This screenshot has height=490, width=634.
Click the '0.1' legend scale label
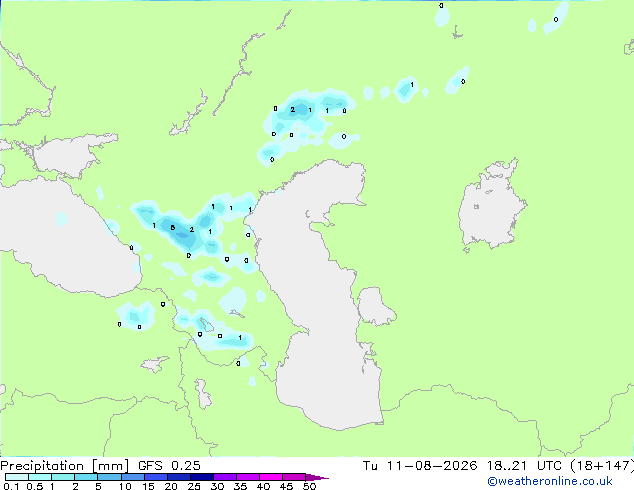coord(11,486)
